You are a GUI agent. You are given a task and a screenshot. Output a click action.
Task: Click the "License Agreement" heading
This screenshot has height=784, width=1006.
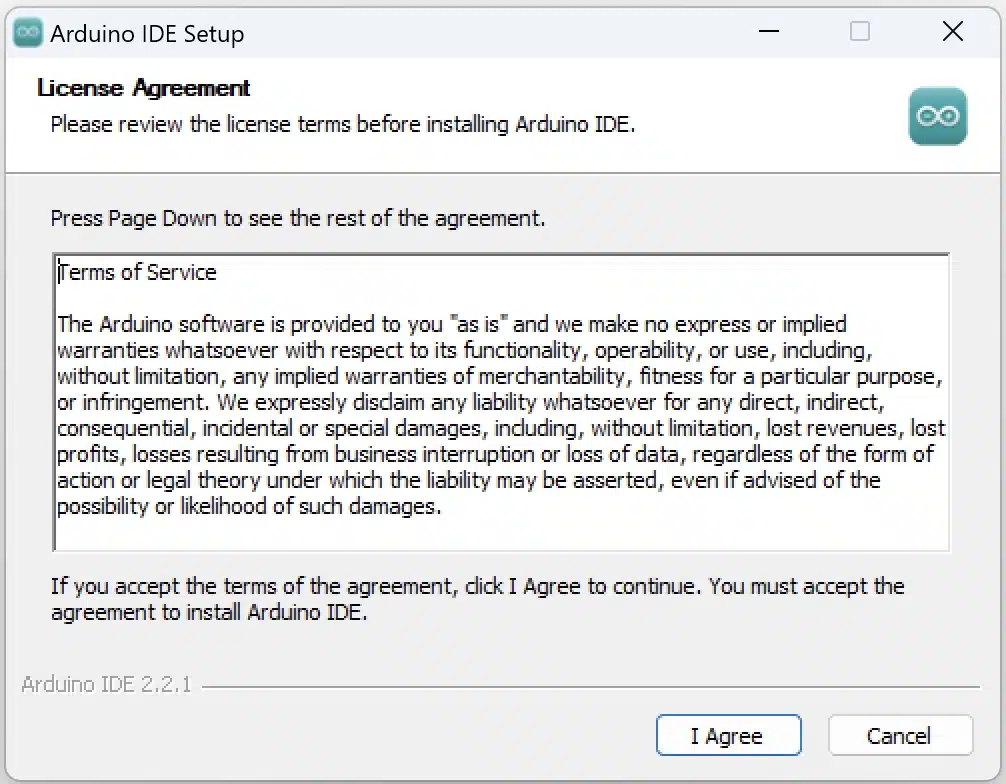pos(143,88)
